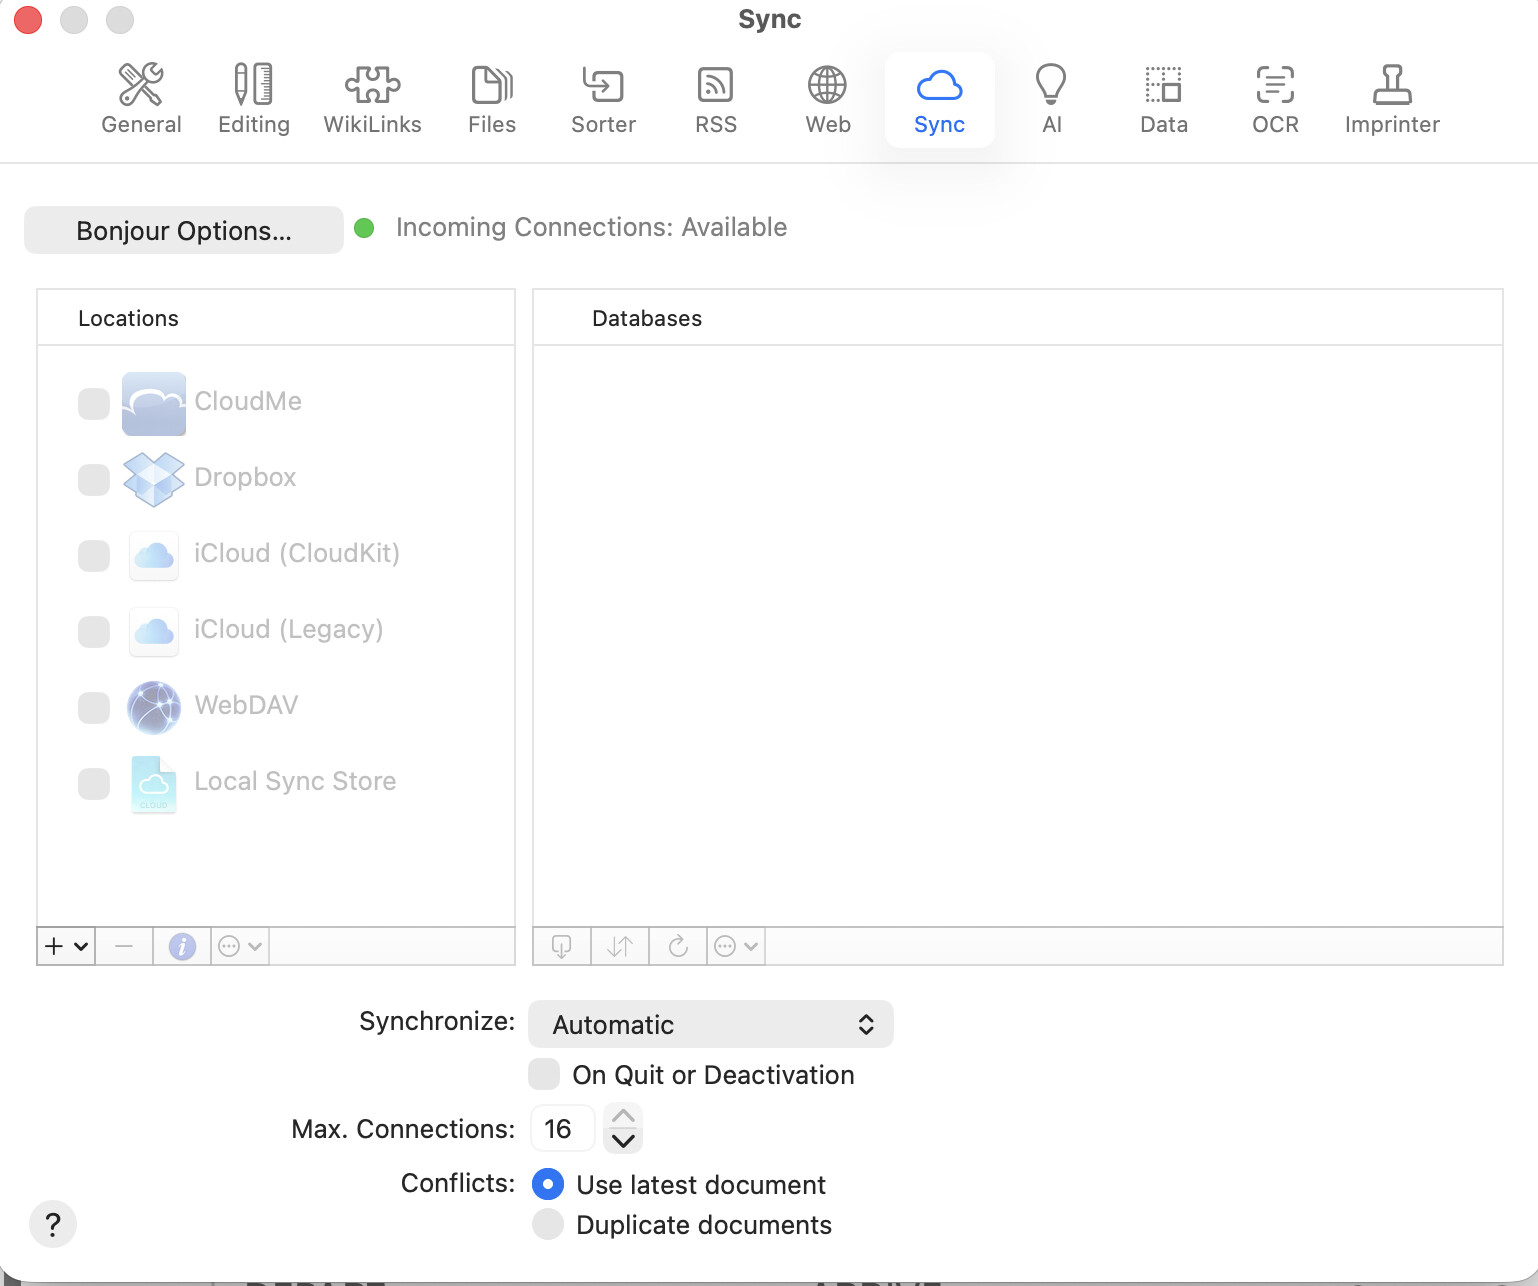Click the sync arrows icon below Databases
The image size is (1538, 1286).
click(620, 946)
